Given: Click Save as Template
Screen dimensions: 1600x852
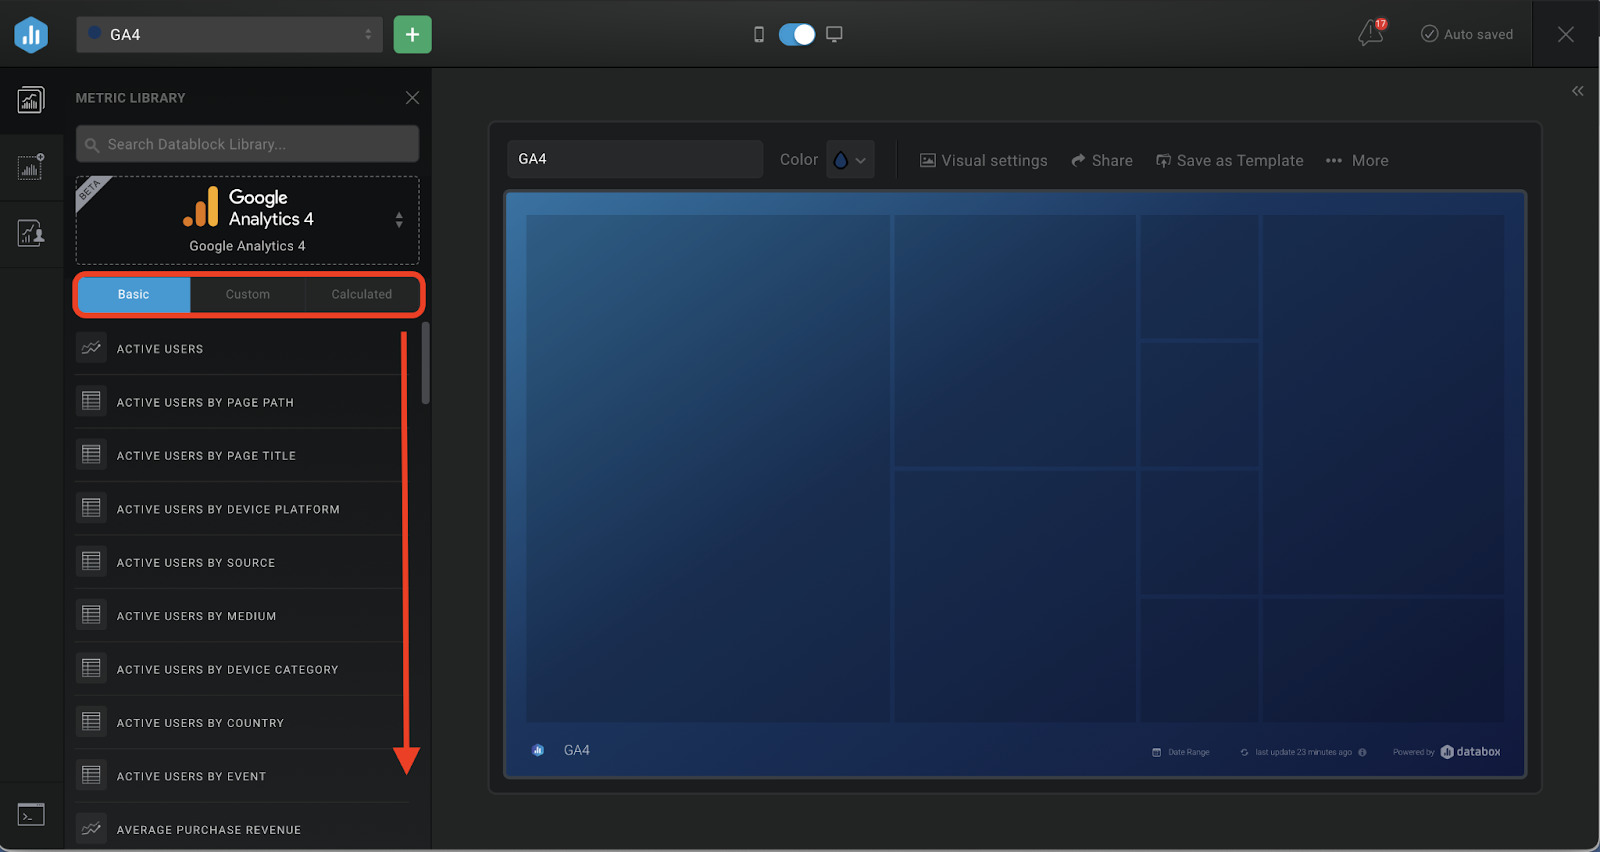Looking at the screenshot, I should [x=1230, y=160].
